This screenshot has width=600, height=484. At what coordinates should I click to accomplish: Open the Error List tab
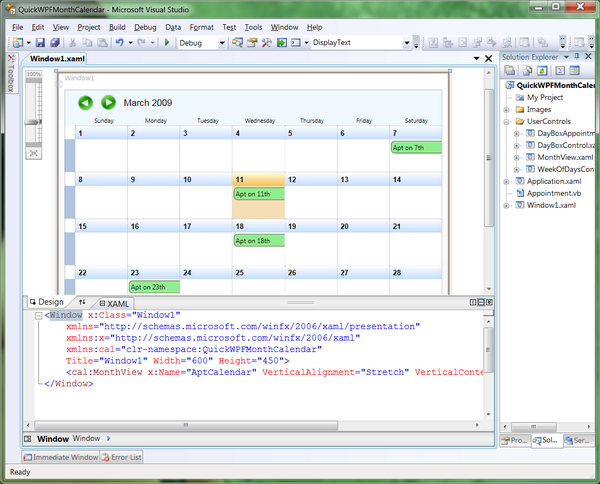122,457
